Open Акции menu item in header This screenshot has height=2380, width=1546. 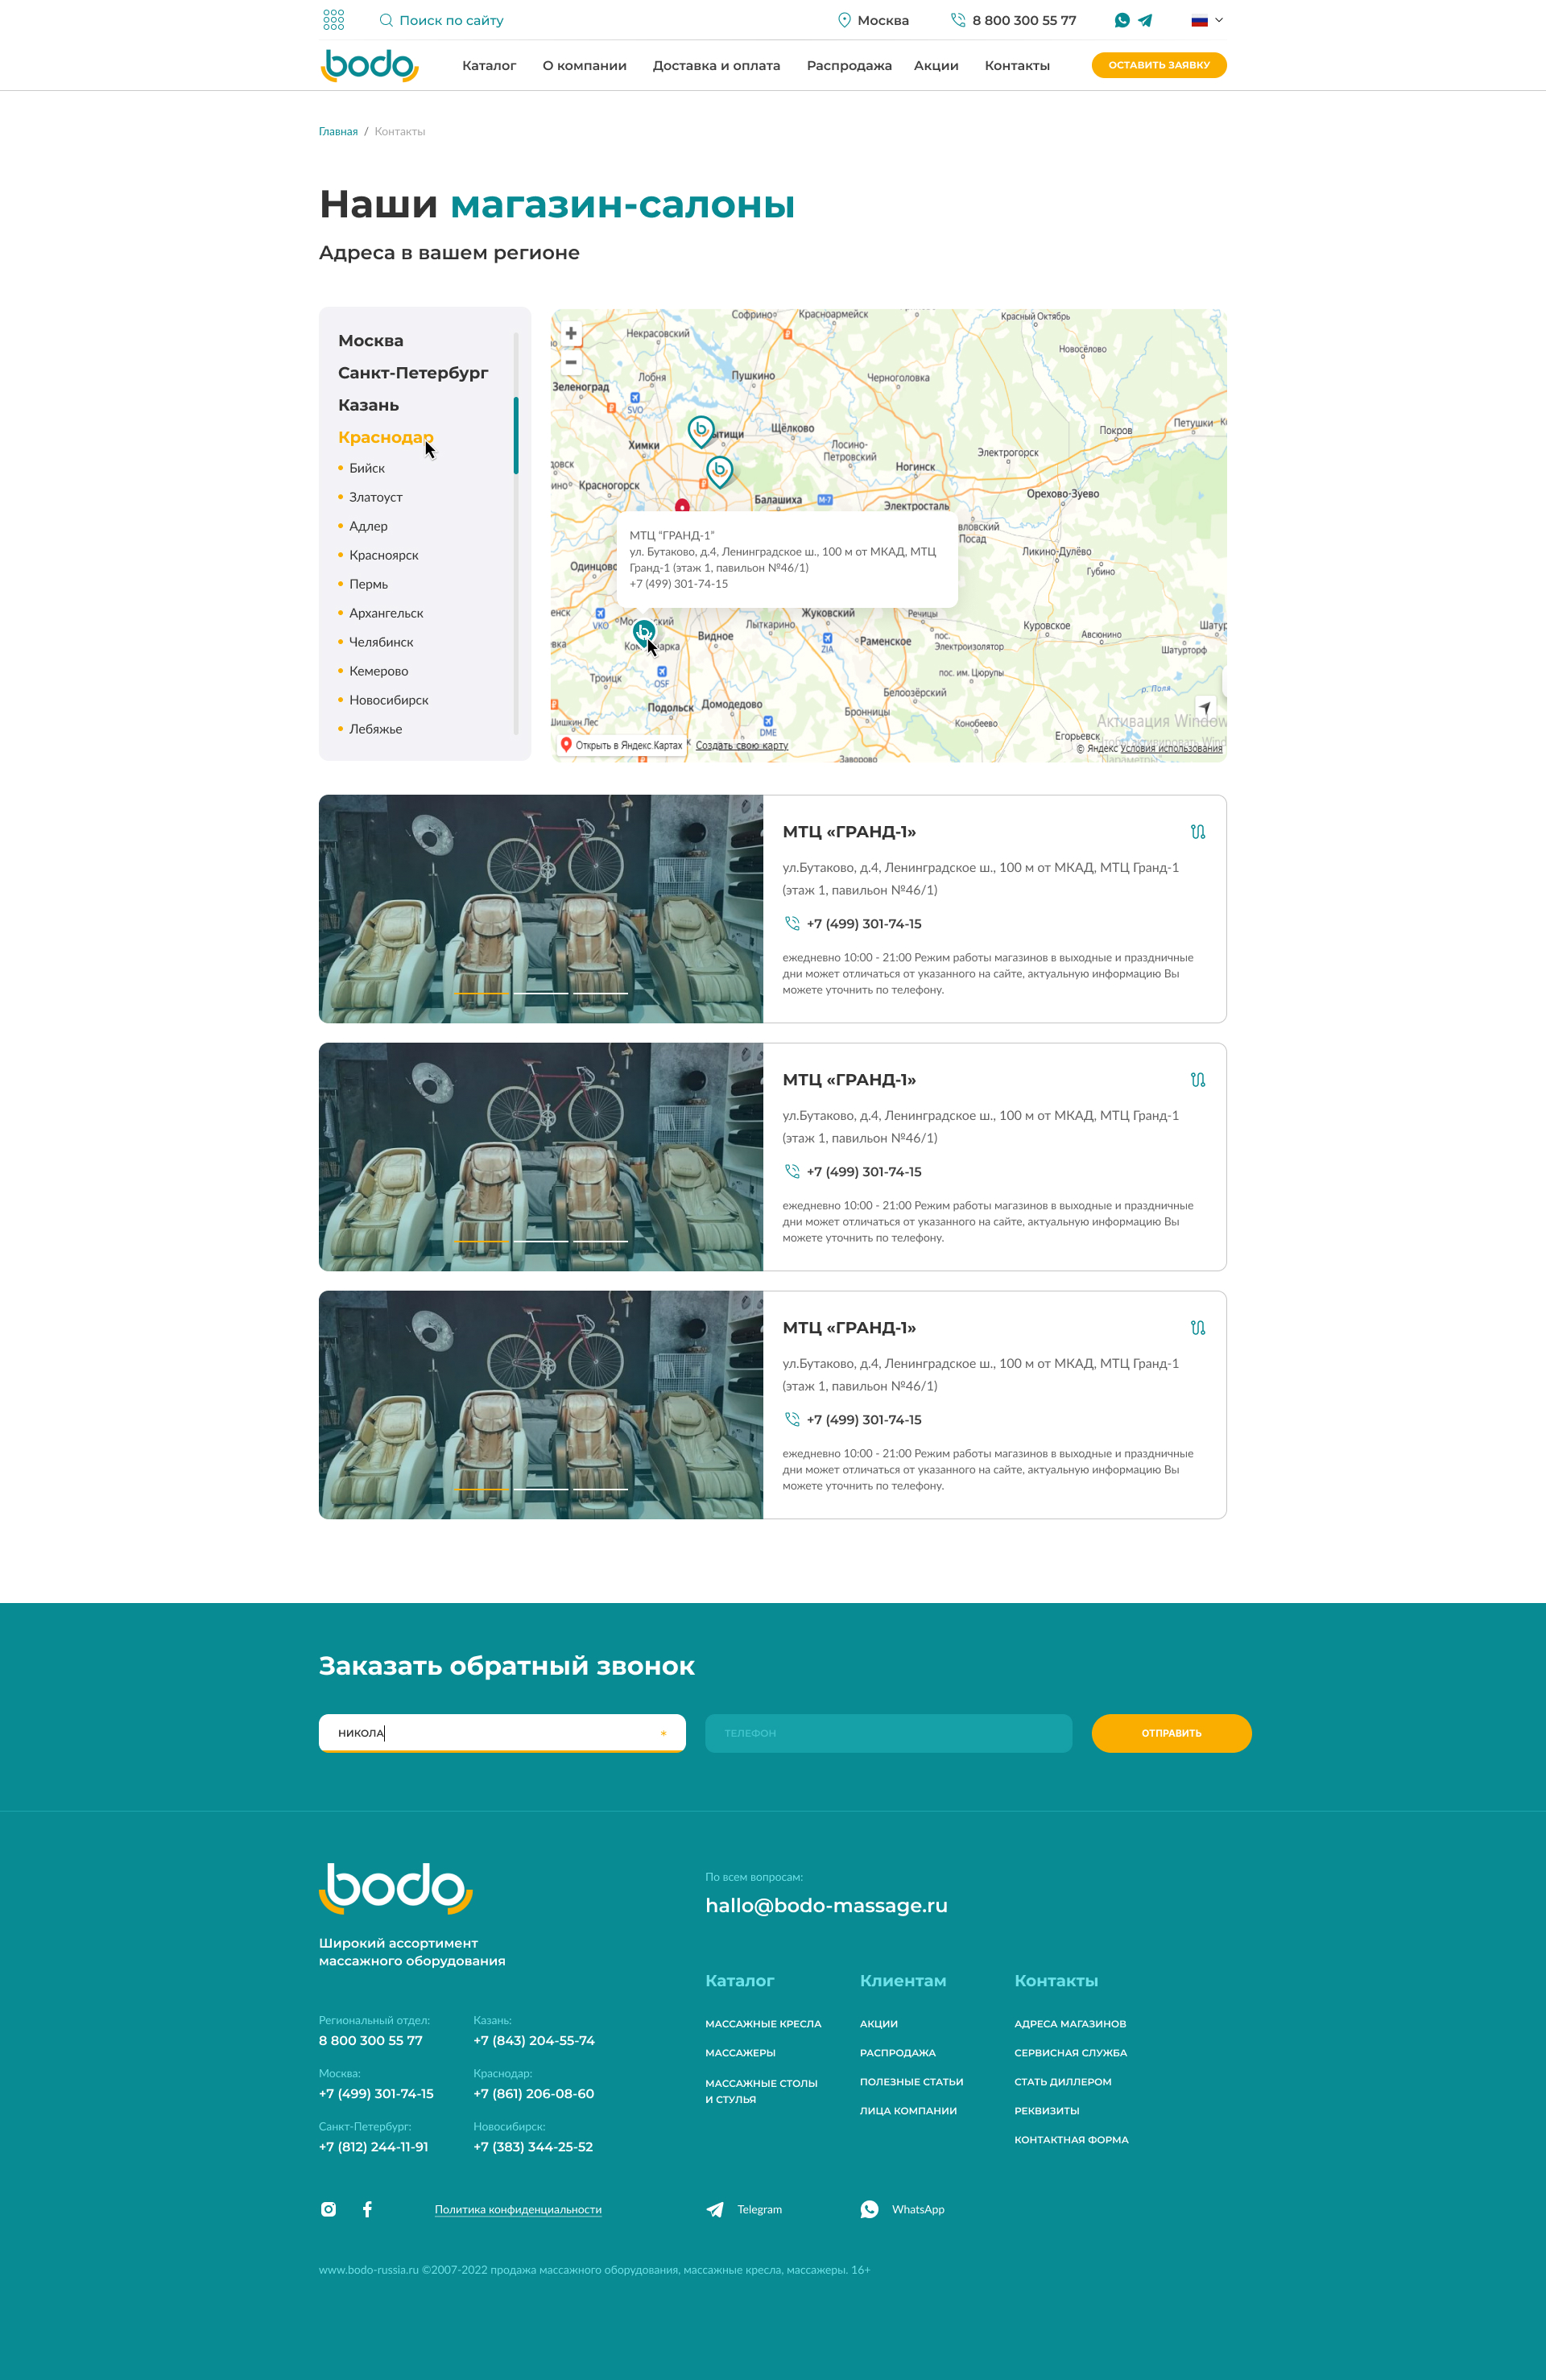click(x=936, y=66)
